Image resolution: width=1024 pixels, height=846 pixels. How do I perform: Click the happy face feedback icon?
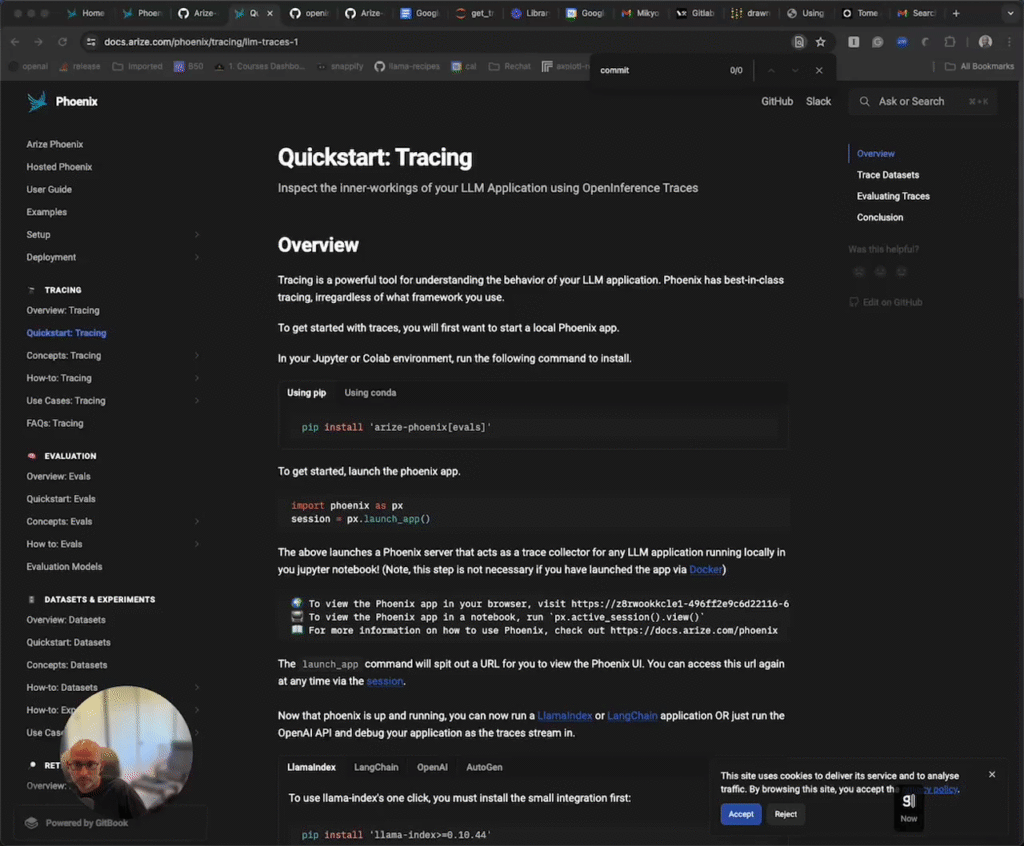[x=901, y=272]
